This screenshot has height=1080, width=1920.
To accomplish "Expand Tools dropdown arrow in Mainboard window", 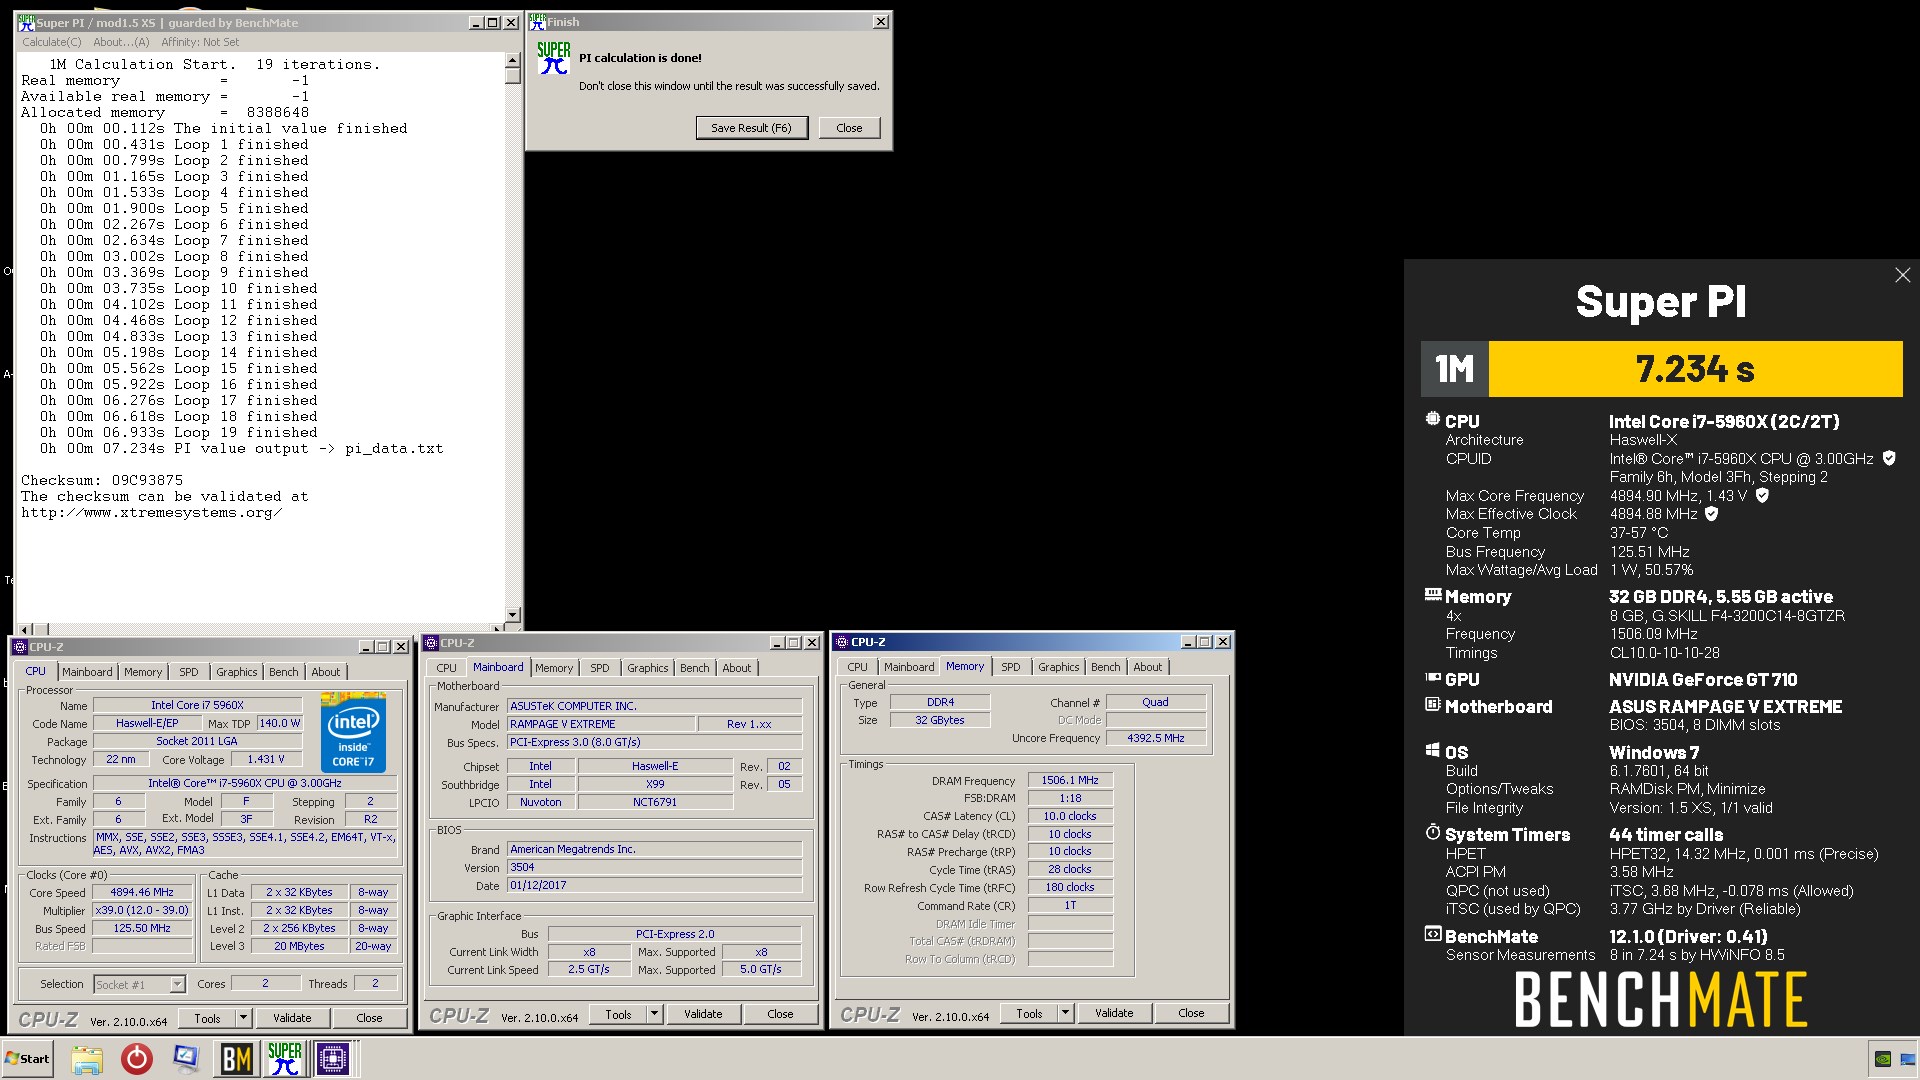I will (x=654, y=1014).
